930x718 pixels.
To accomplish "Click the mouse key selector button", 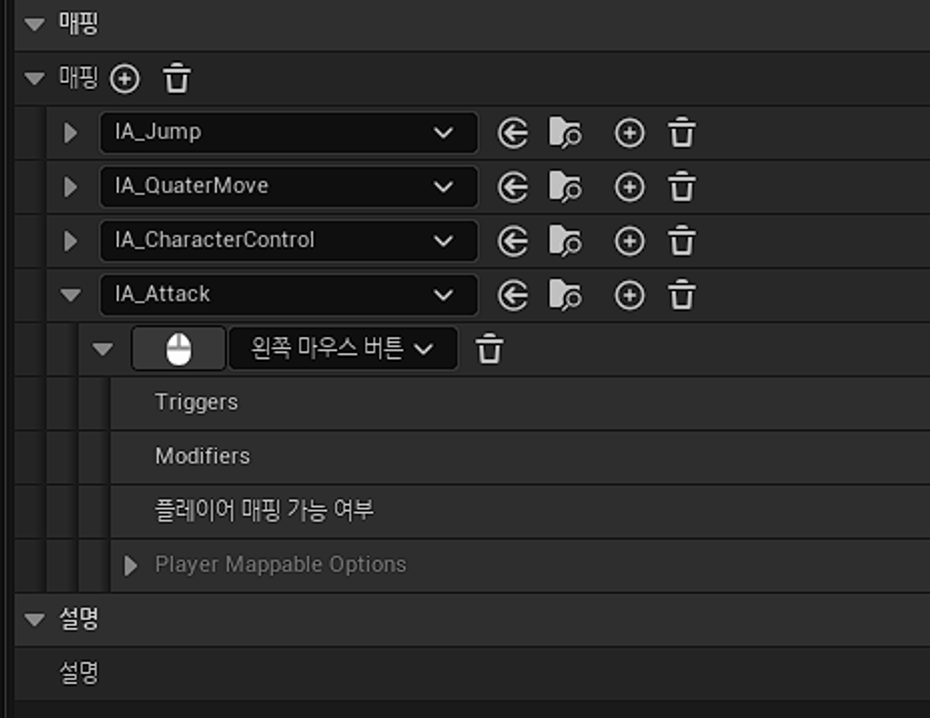I will [x=179, y=349].
